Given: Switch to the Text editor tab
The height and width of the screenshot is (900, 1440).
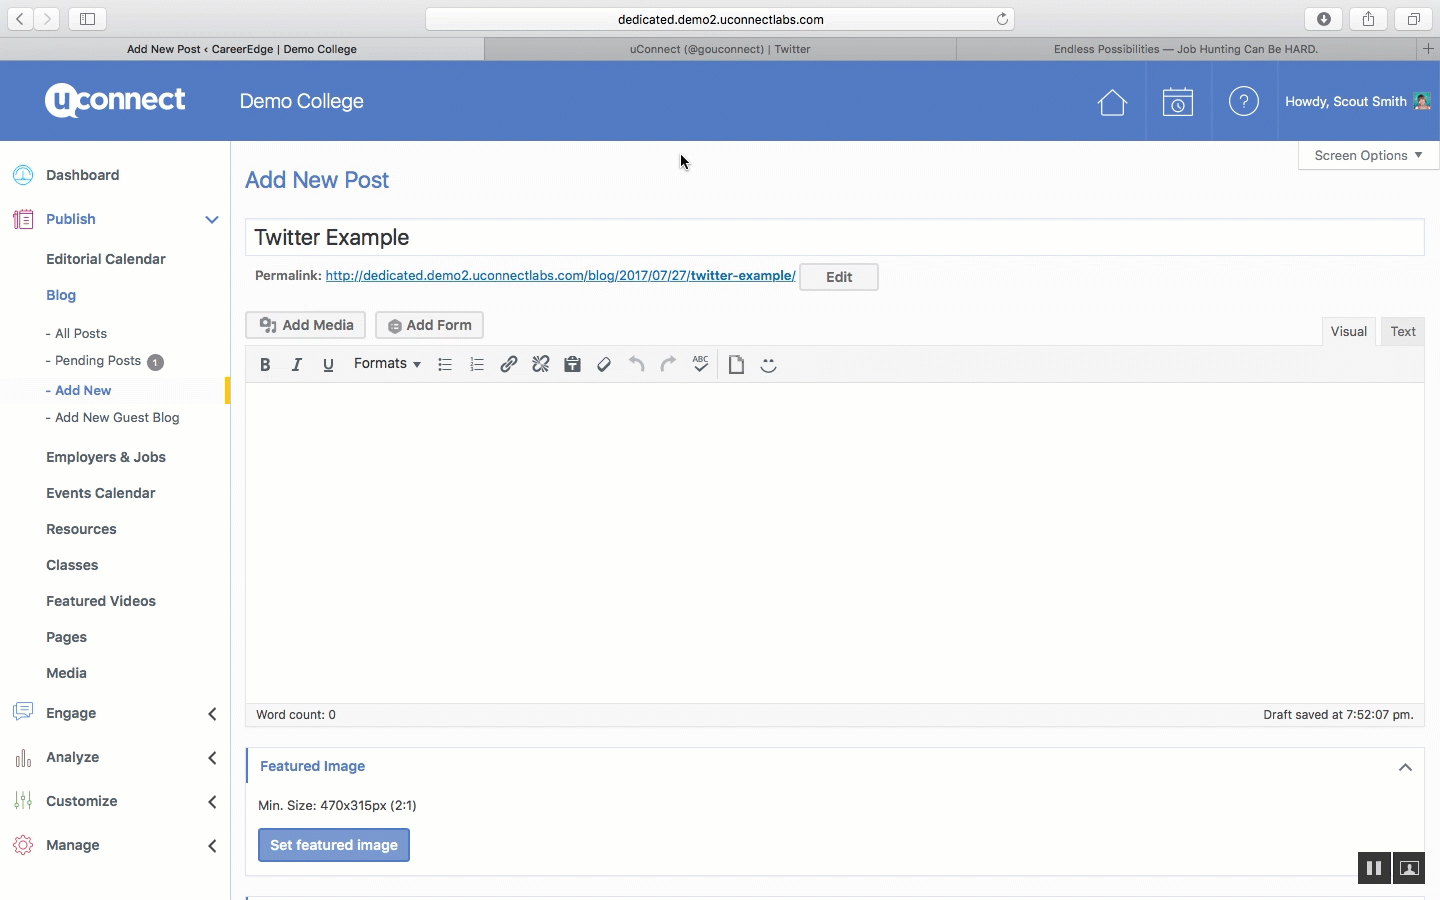Looking at the screenshot, I should coord(1403,332).
